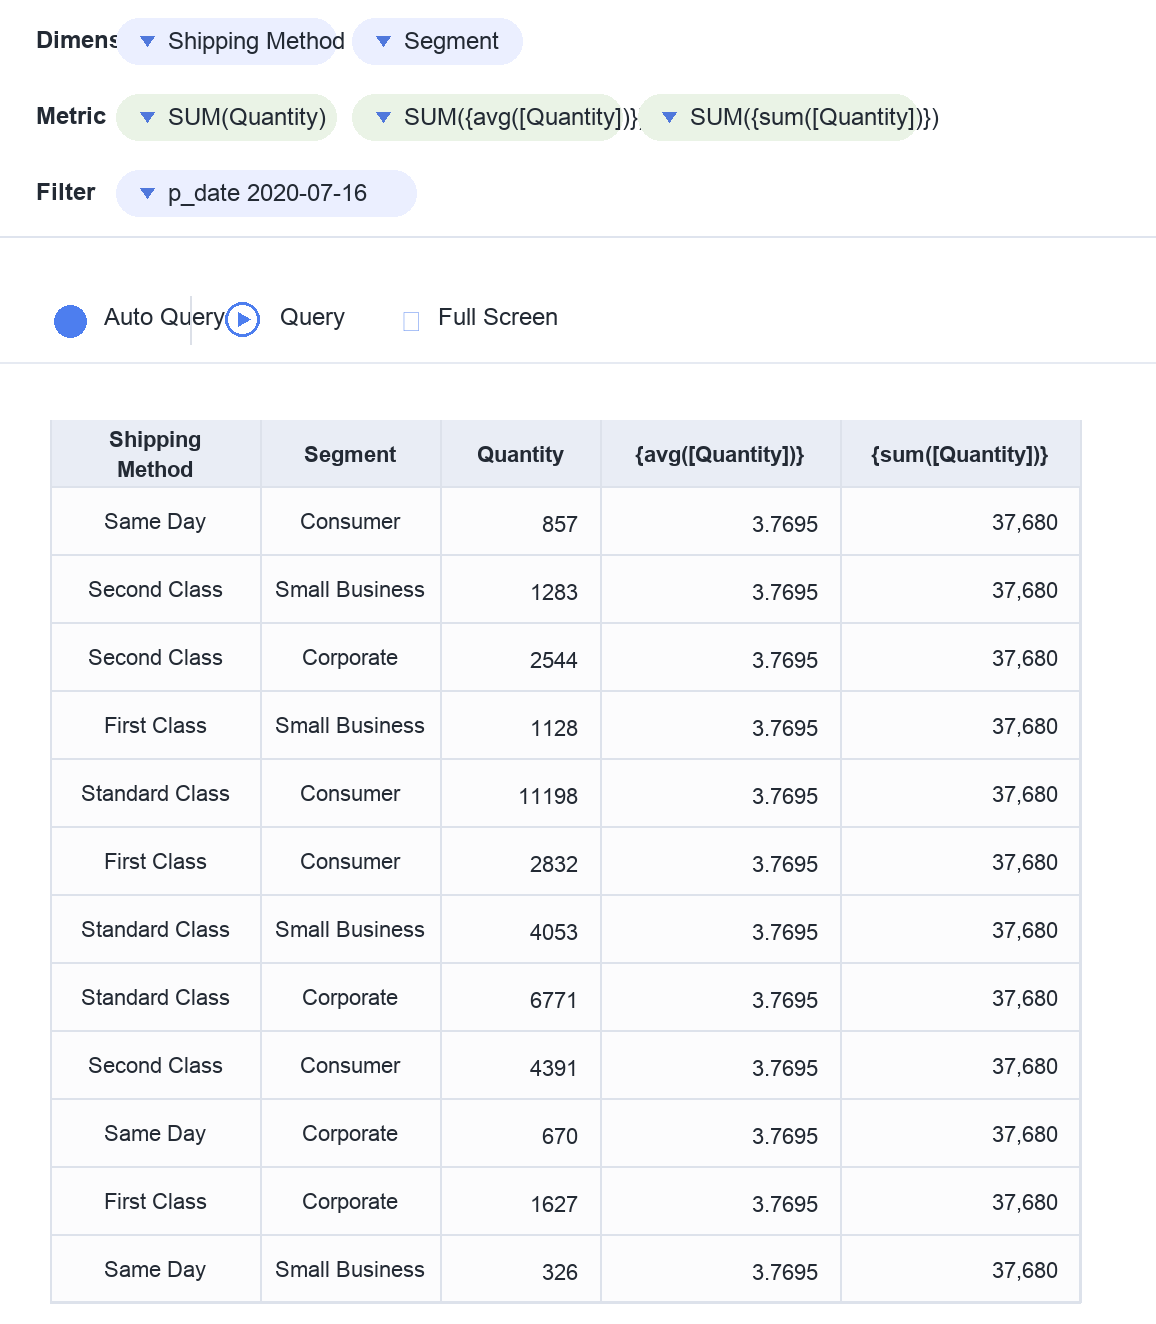Open the SUM({avg([Quantity])}) metric arrow
The width and height of the screenshot is (1156, 1324).
point(383,118)
